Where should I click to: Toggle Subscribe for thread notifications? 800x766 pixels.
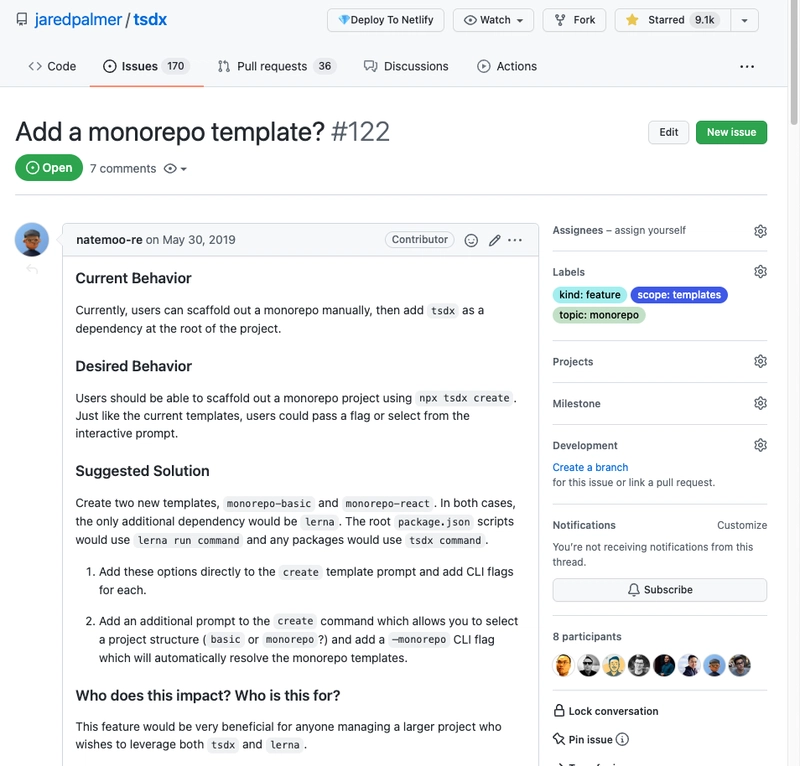[x=659, y=590]
